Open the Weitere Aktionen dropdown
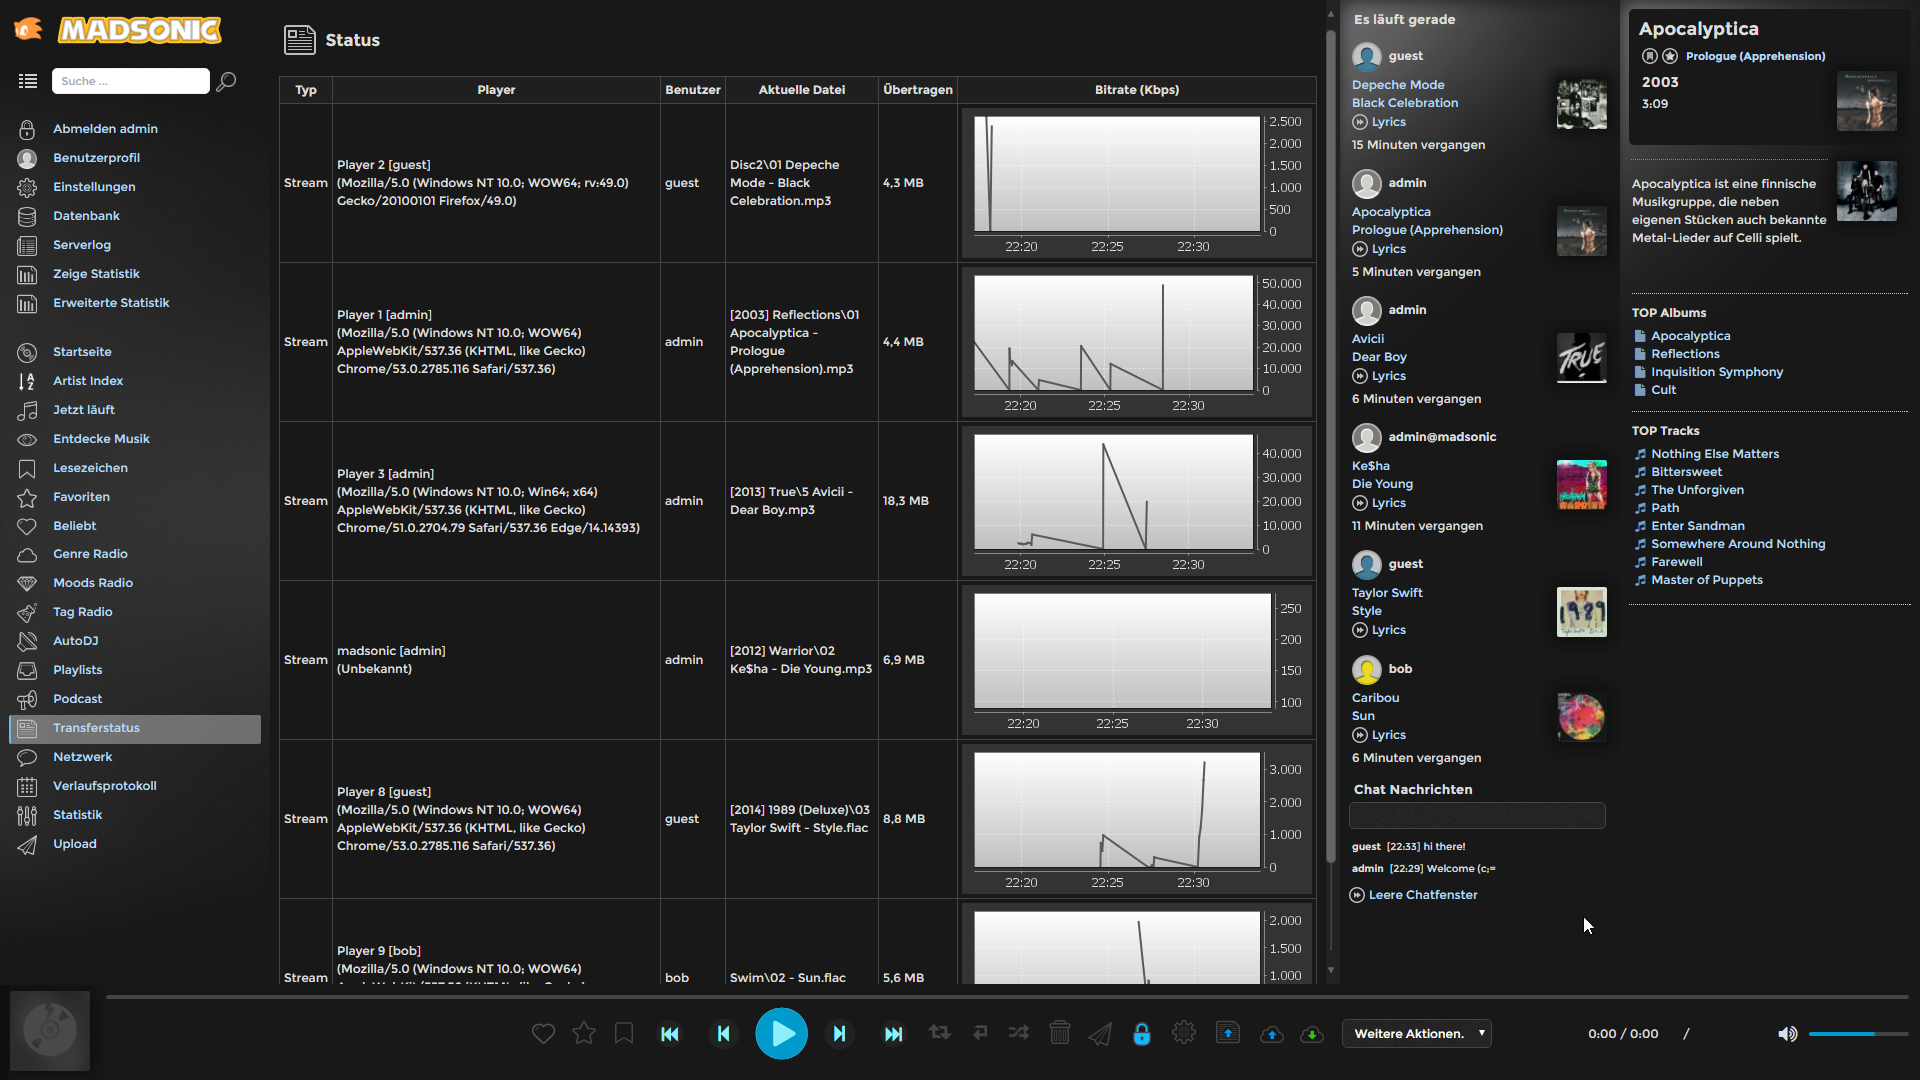The image size is (1920, 1080). (x=1416, y=1034)
